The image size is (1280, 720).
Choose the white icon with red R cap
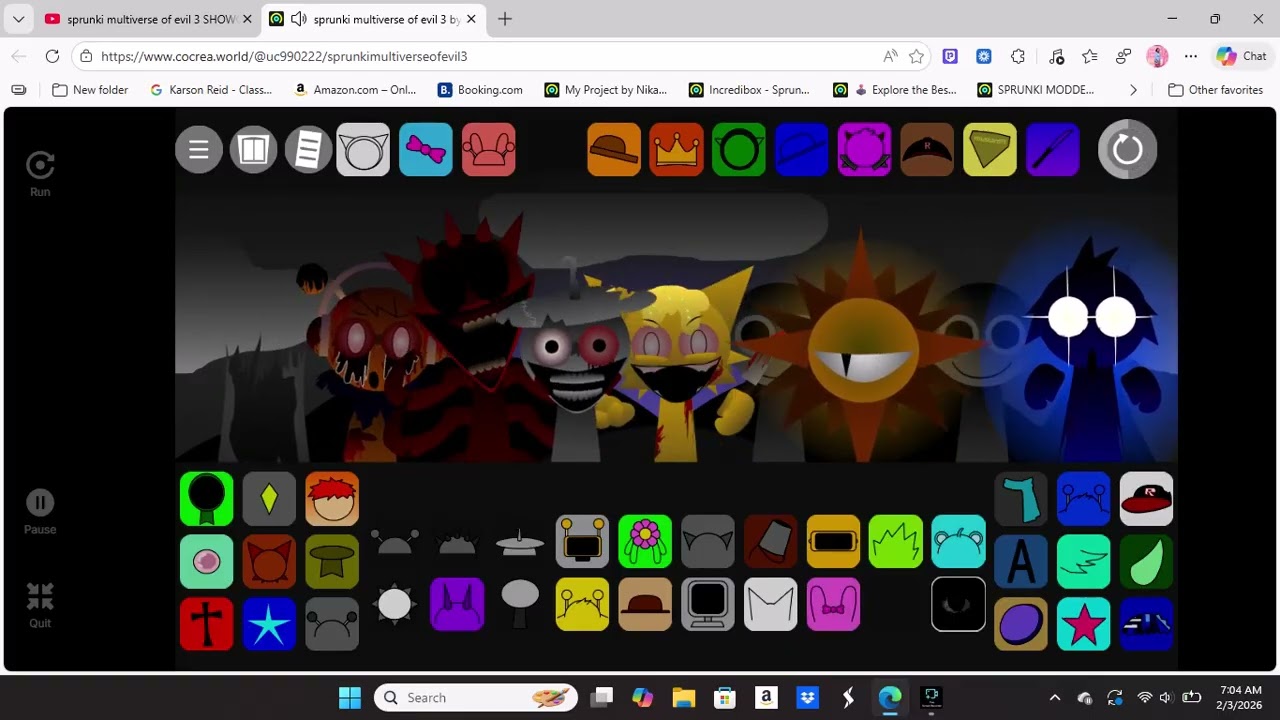[x=1146, y=499]
